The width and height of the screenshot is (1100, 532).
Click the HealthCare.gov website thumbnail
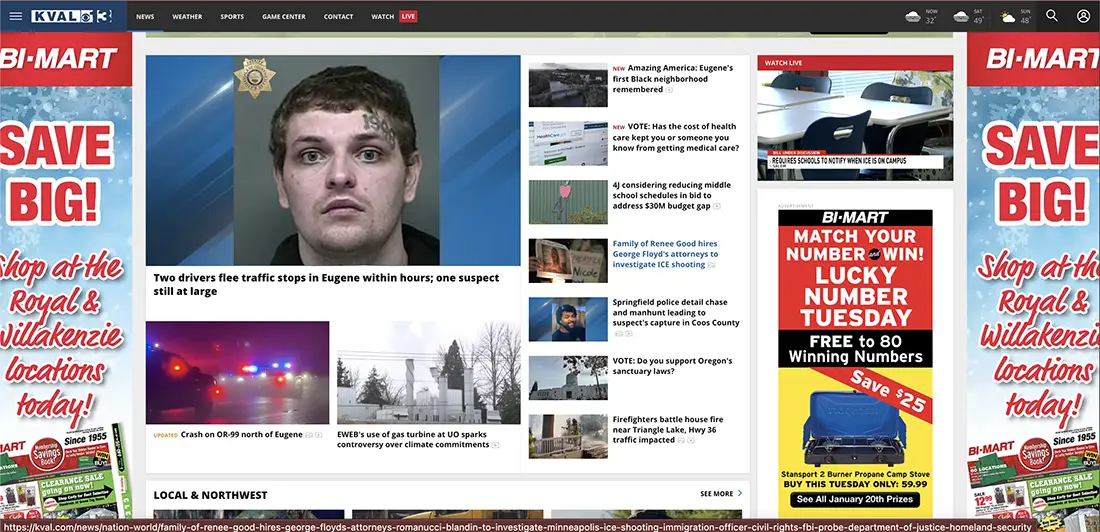coord(568,143)
